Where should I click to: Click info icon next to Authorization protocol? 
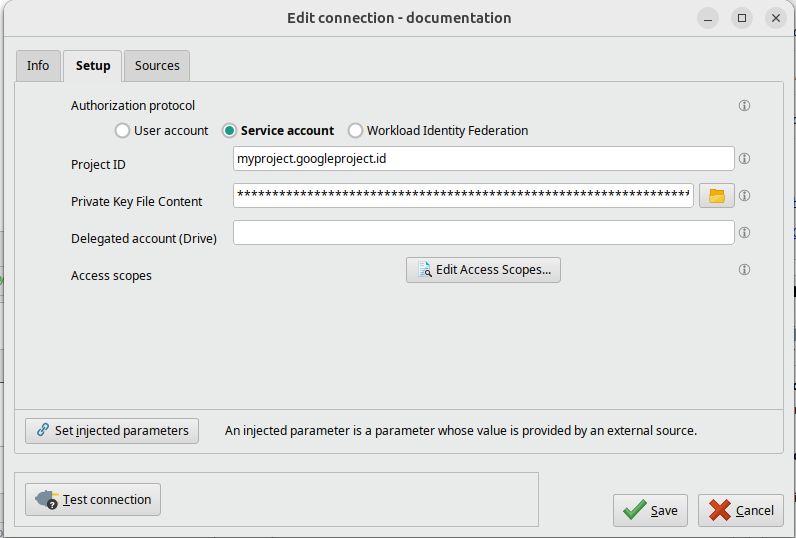coord(744,106)
